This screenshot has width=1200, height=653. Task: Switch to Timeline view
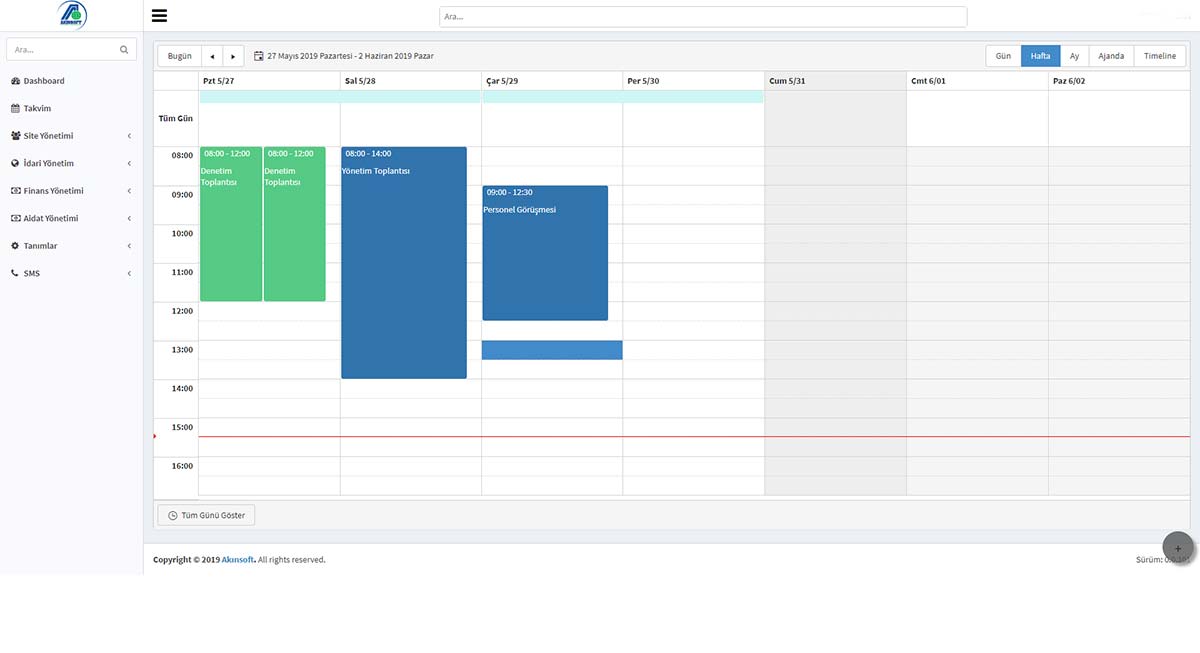[1160, 56]
